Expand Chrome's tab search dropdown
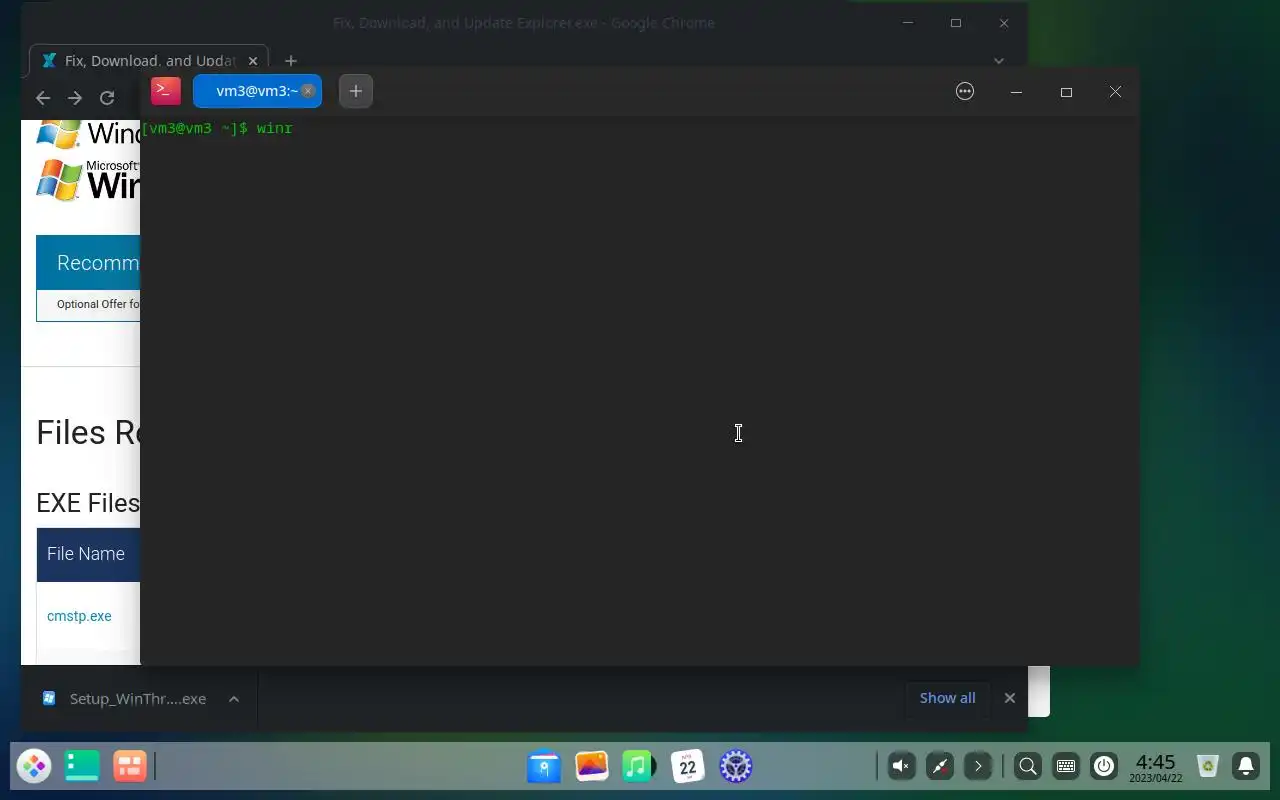 (x=998, y=61)
